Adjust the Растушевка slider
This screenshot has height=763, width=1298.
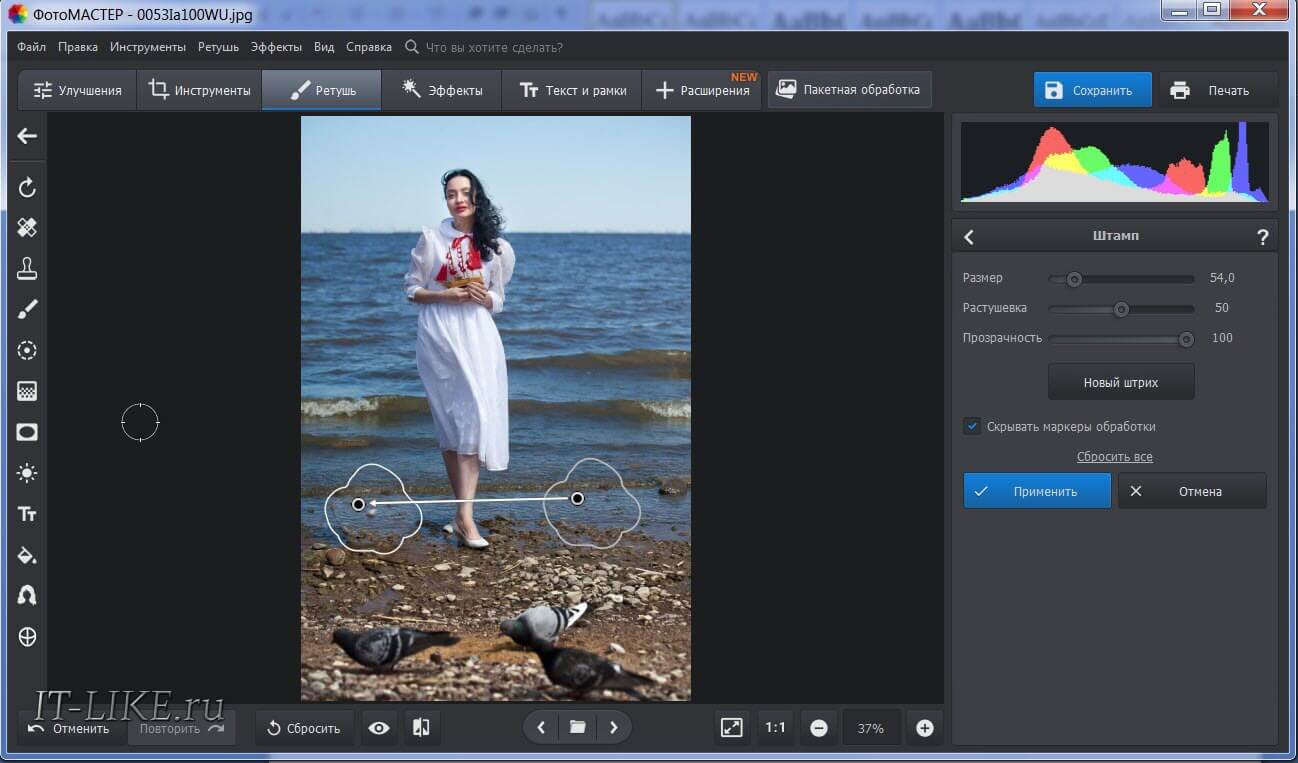point(1121,309)
